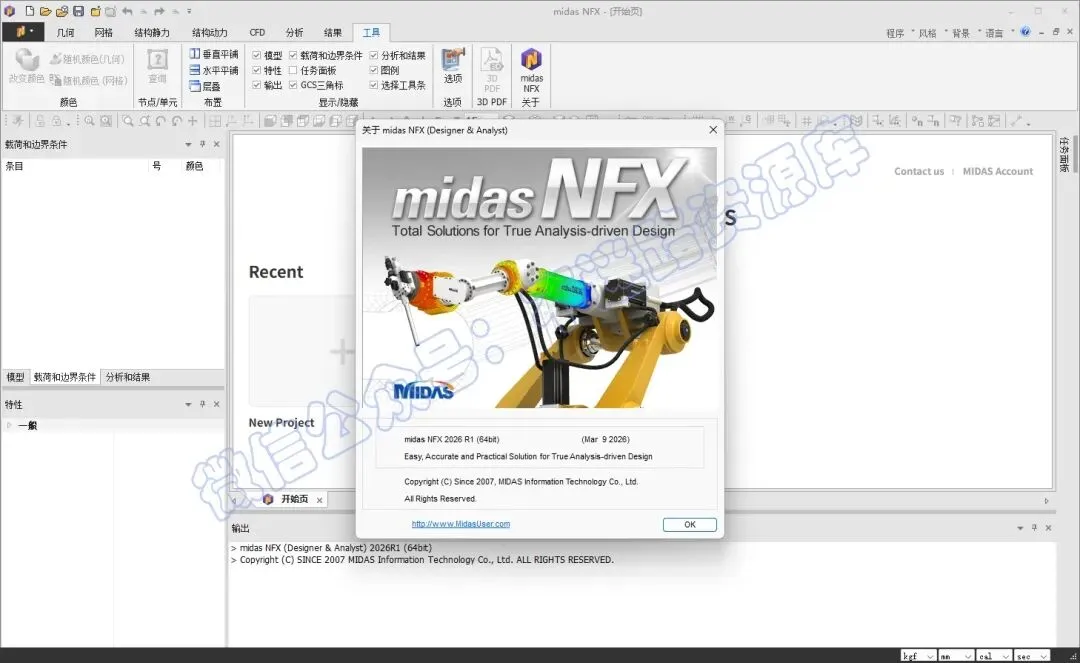Toggle the 分析和结果 checkbox in ribbon
Image resolution: width=1080 pixels, height=663 pixels.
tap(373, 55)
